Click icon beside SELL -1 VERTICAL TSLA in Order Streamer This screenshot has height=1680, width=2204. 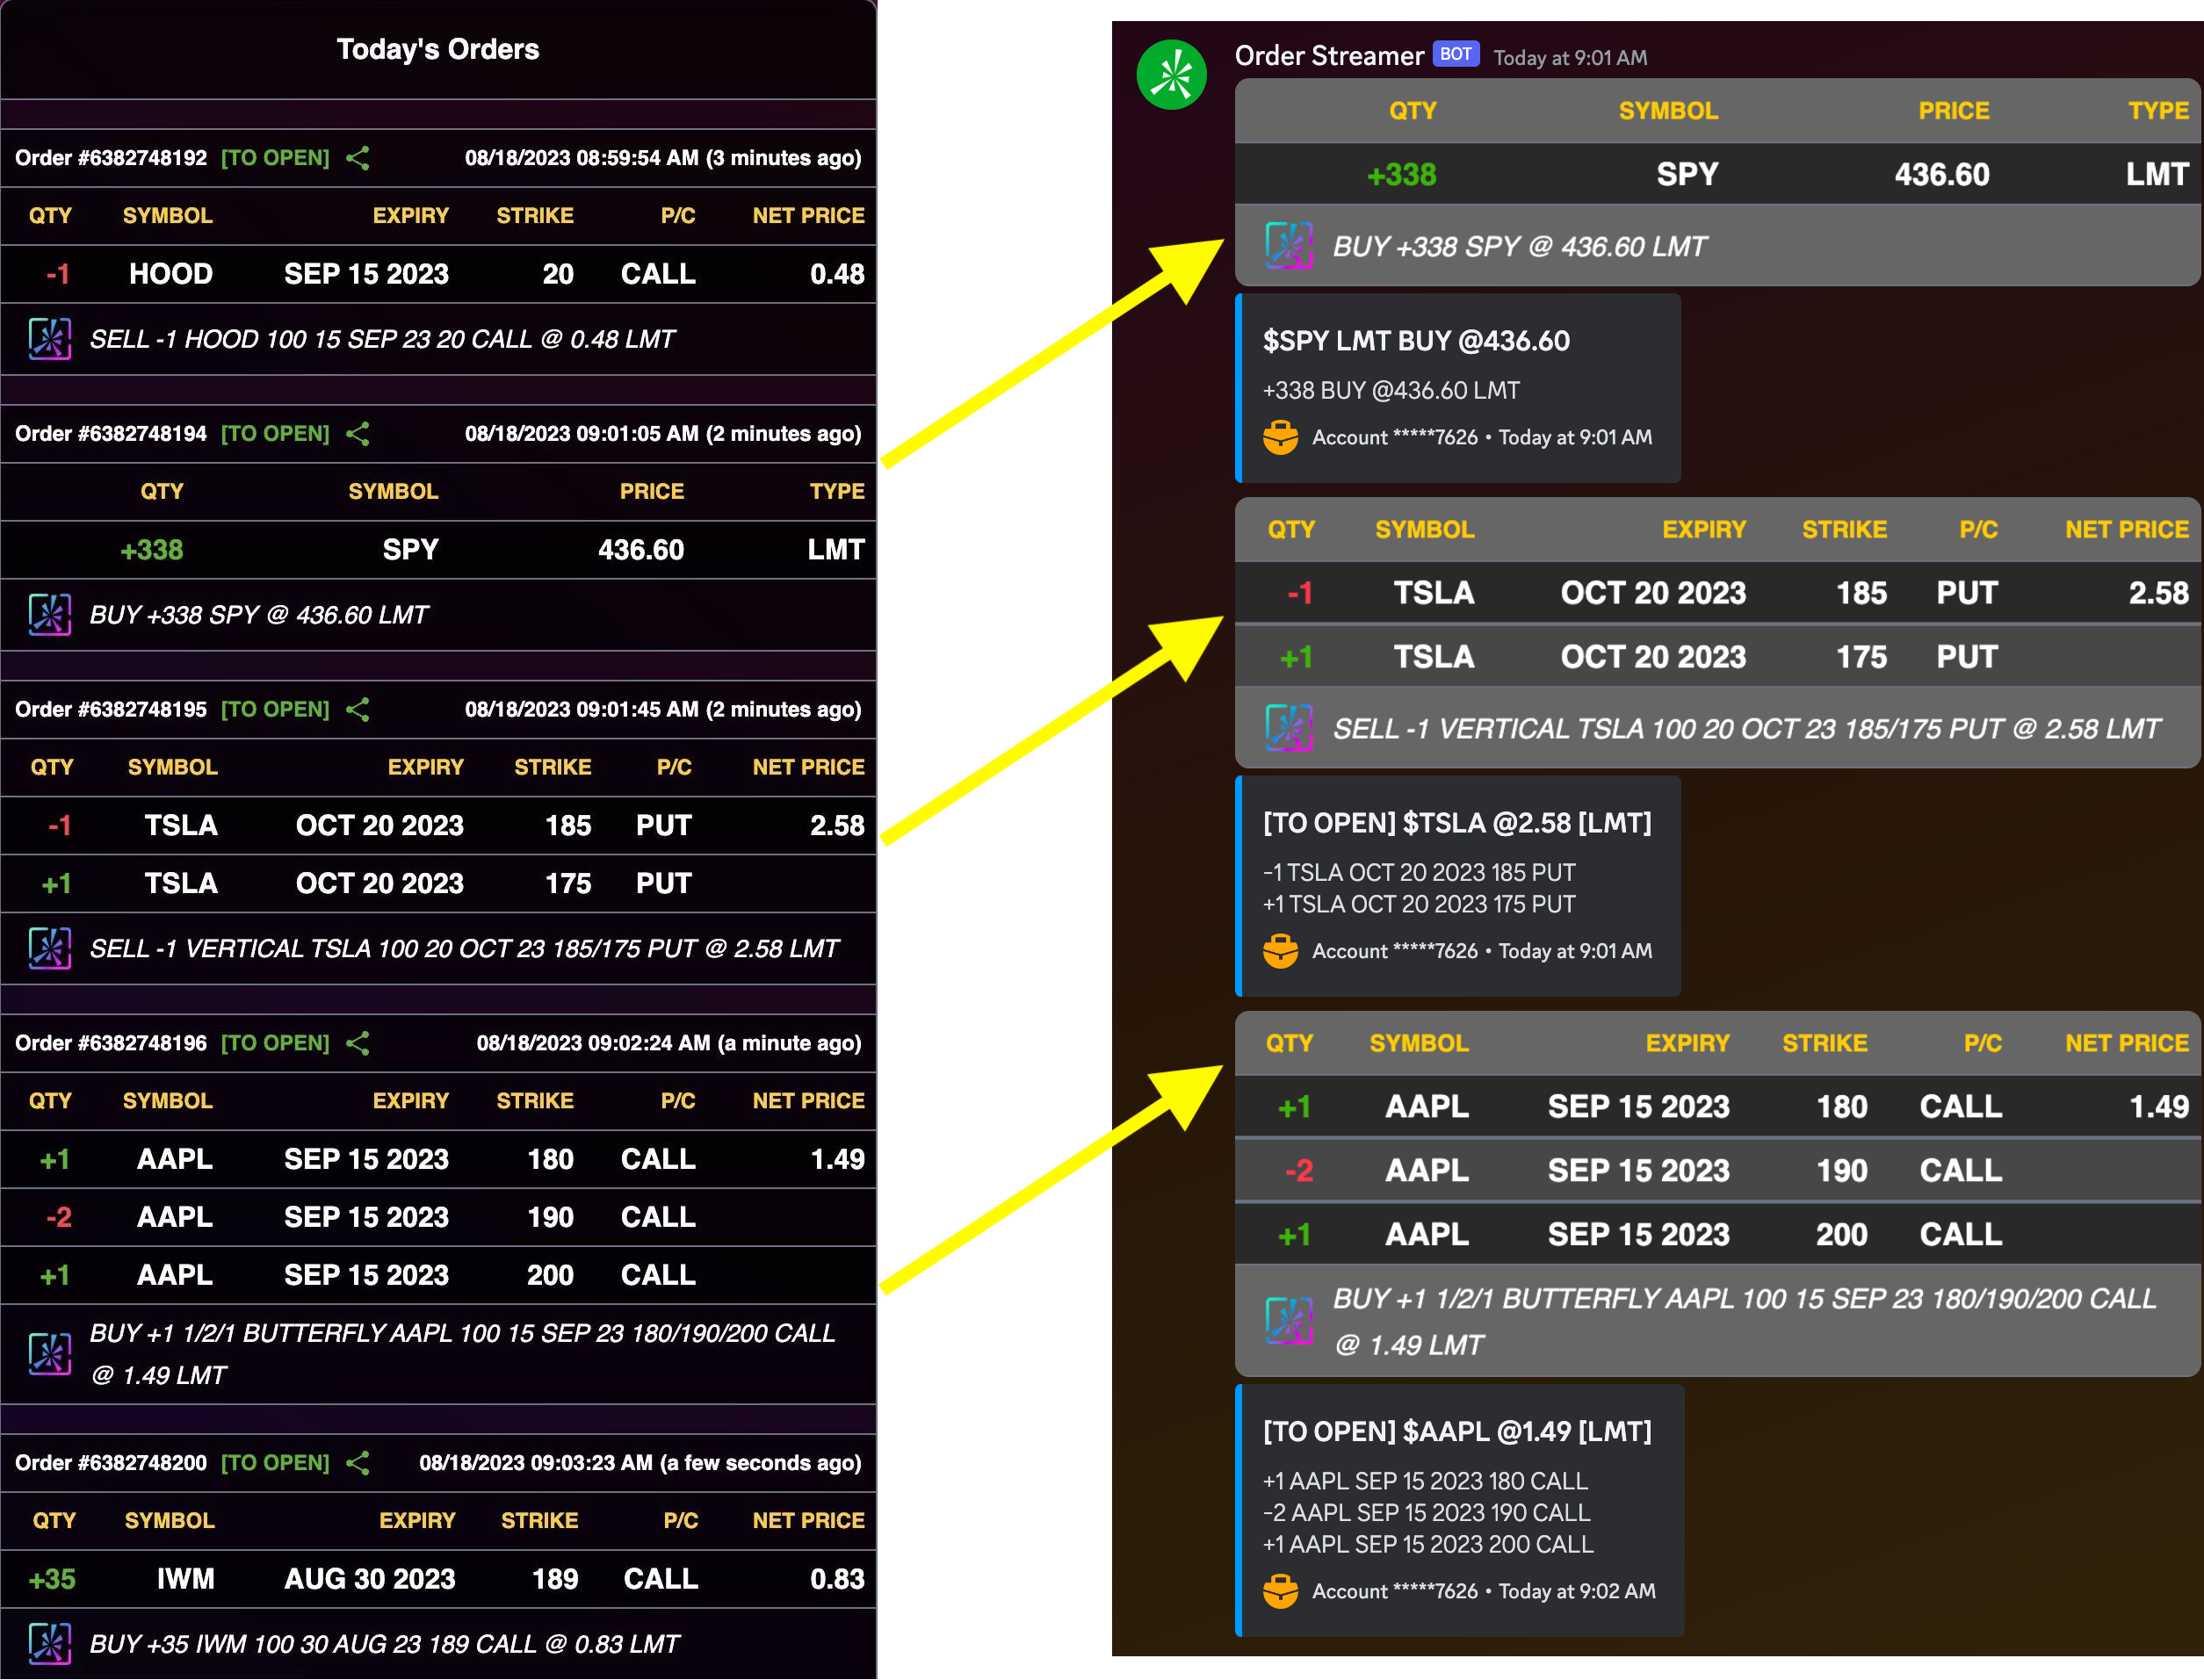pos(1289,728)
